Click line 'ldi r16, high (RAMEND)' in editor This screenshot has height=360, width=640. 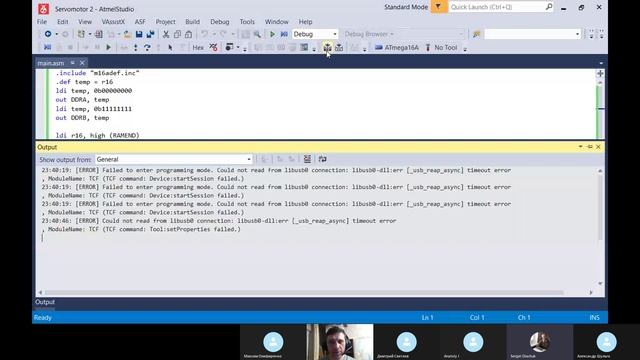98,136
